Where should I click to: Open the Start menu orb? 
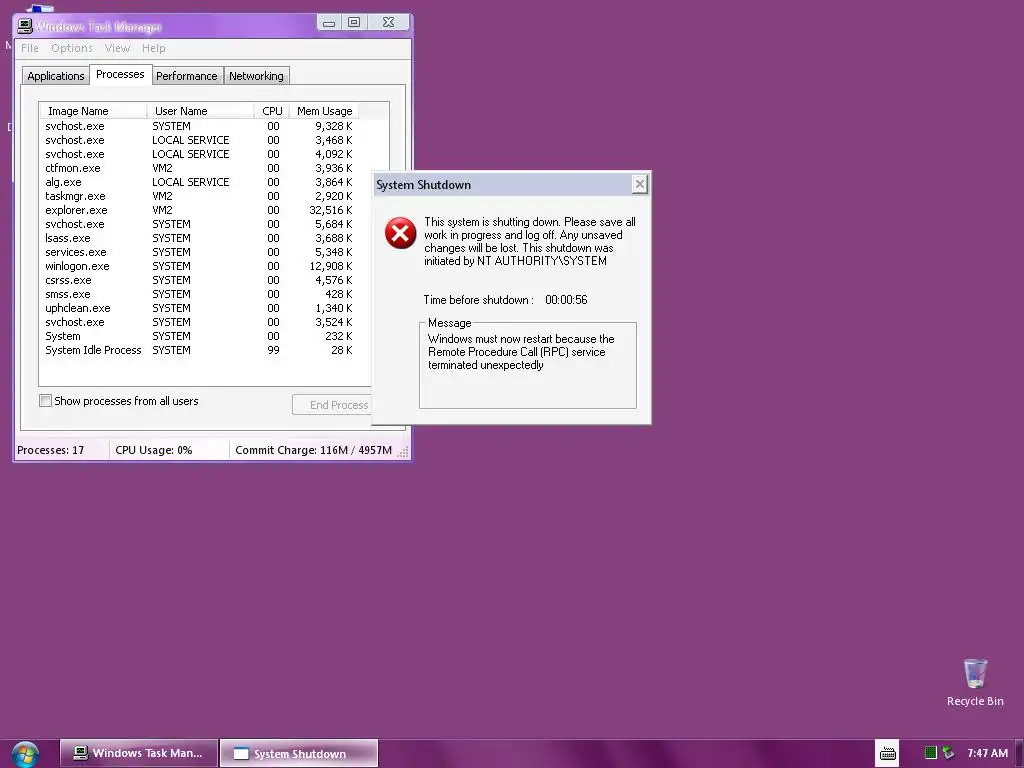[x=25, y=754]
